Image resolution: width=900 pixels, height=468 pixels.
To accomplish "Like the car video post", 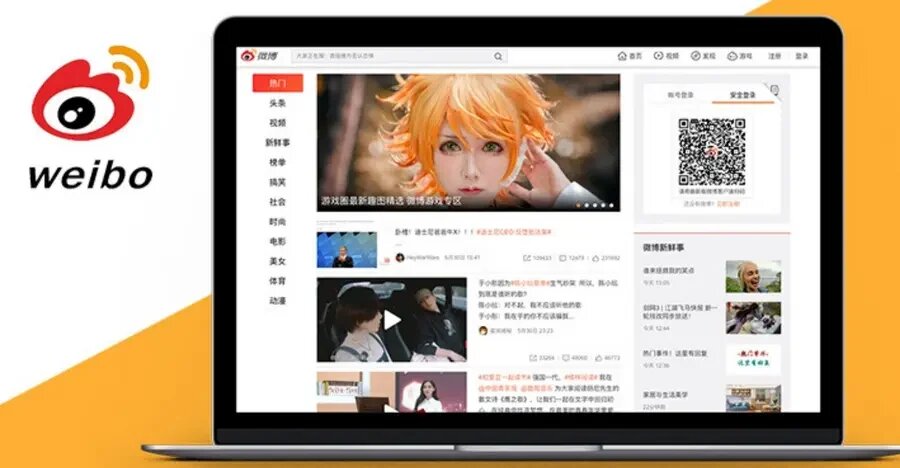I will [x=599, y=358].
